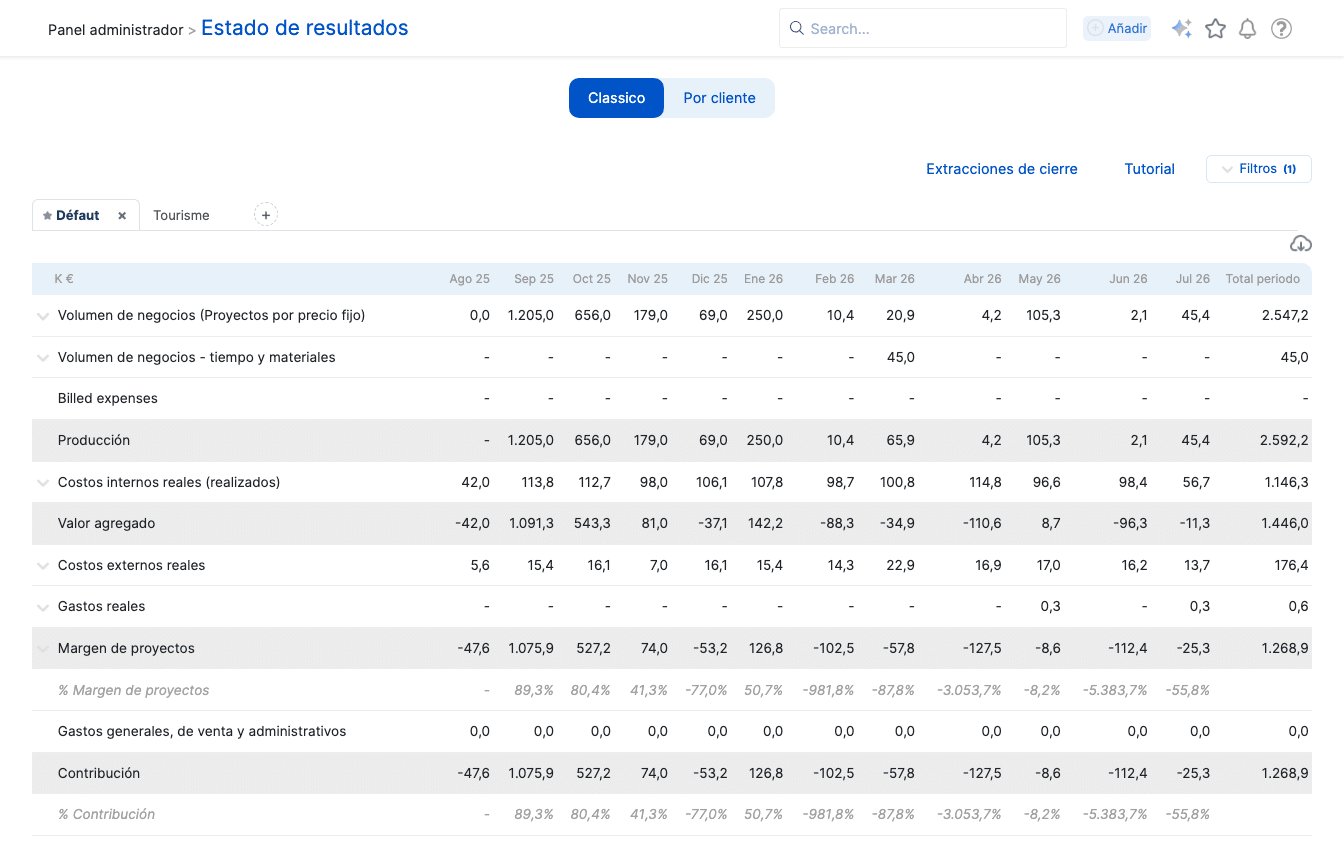The image size is (1344, 859).
Task: Click total value 2.547,2
Action: (x=1283, y=315)
